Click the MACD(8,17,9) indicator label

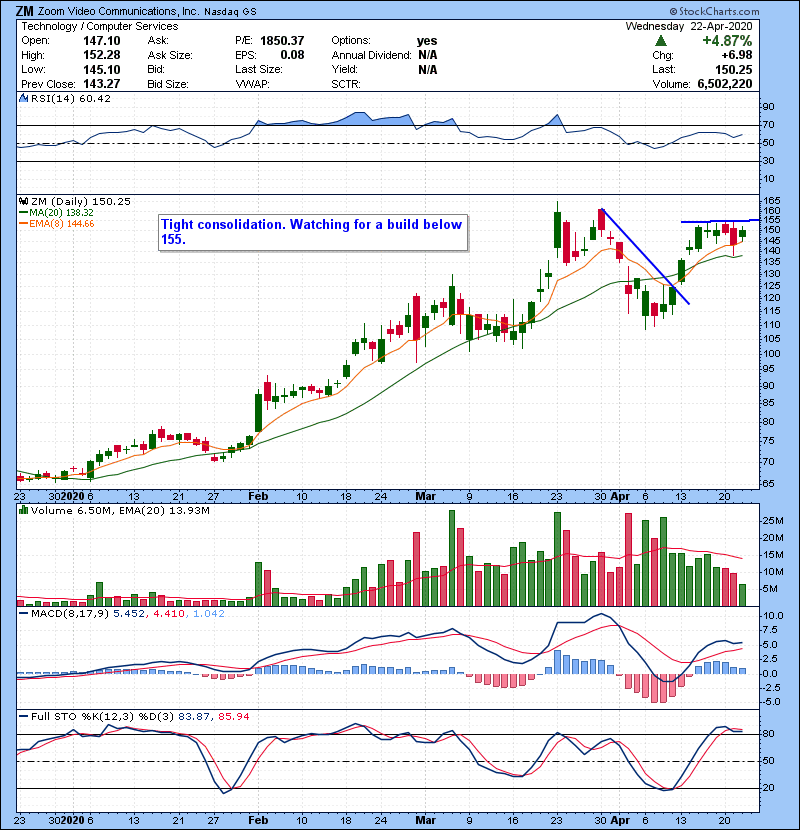click(x=70, y=614)
